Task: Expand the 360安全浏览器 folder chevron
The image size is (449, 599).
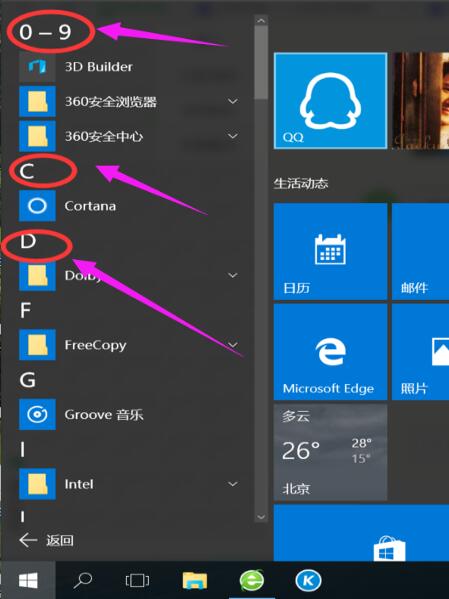Action: [233, 101]
